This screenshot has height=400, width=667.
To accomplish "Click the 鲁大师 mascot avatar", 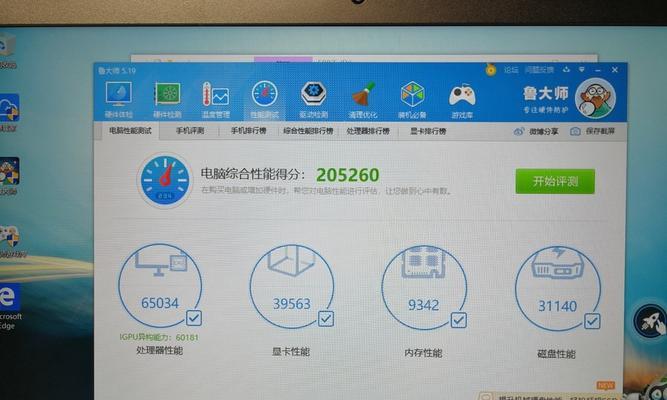I will pos(595,98).
